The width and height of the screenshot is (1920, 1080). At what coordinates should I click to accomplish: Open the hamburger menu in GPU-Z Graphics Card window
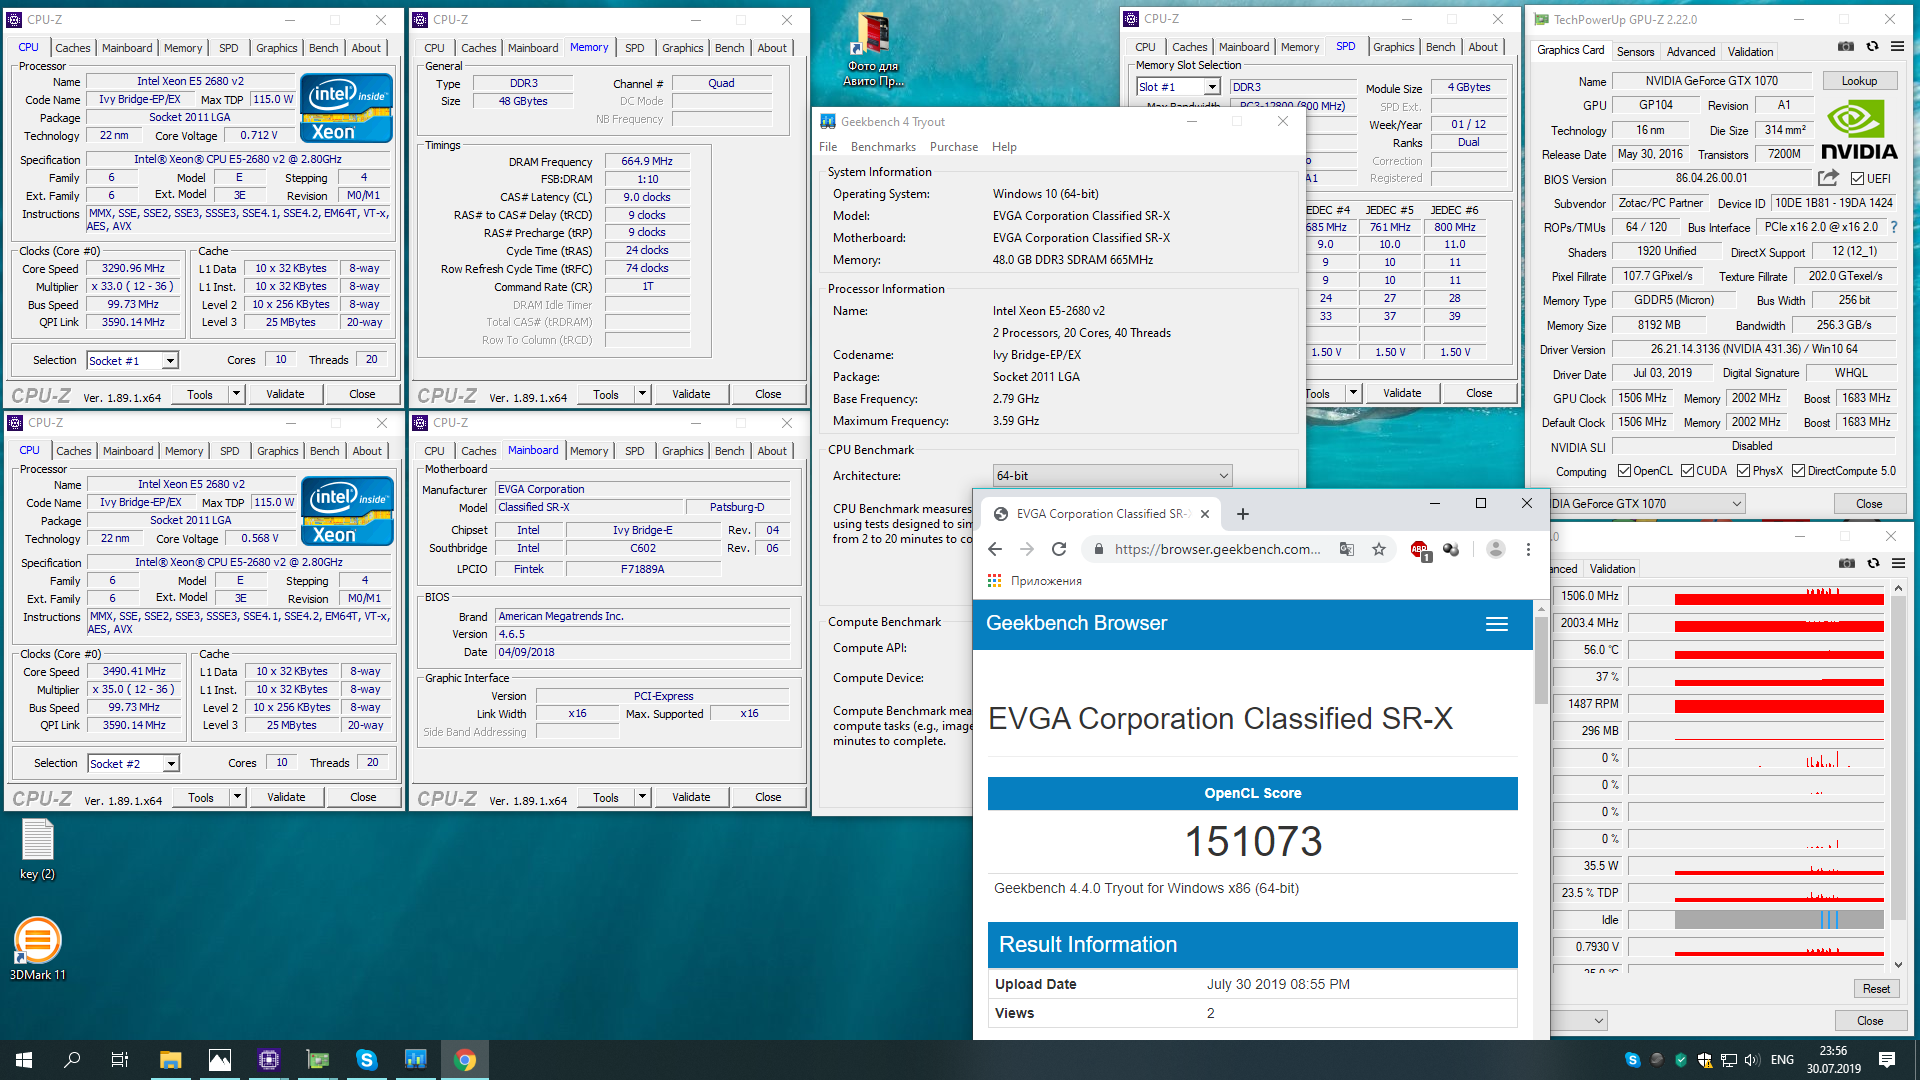click(x=1897, y=46)
